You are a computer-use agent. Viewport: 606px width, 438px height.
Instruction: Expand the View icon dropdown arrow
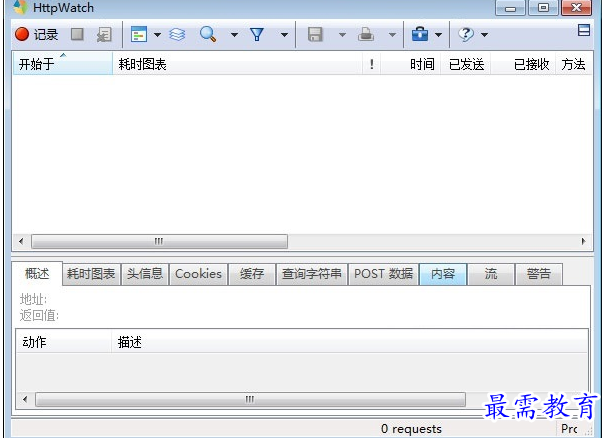(x=157, y=35)
